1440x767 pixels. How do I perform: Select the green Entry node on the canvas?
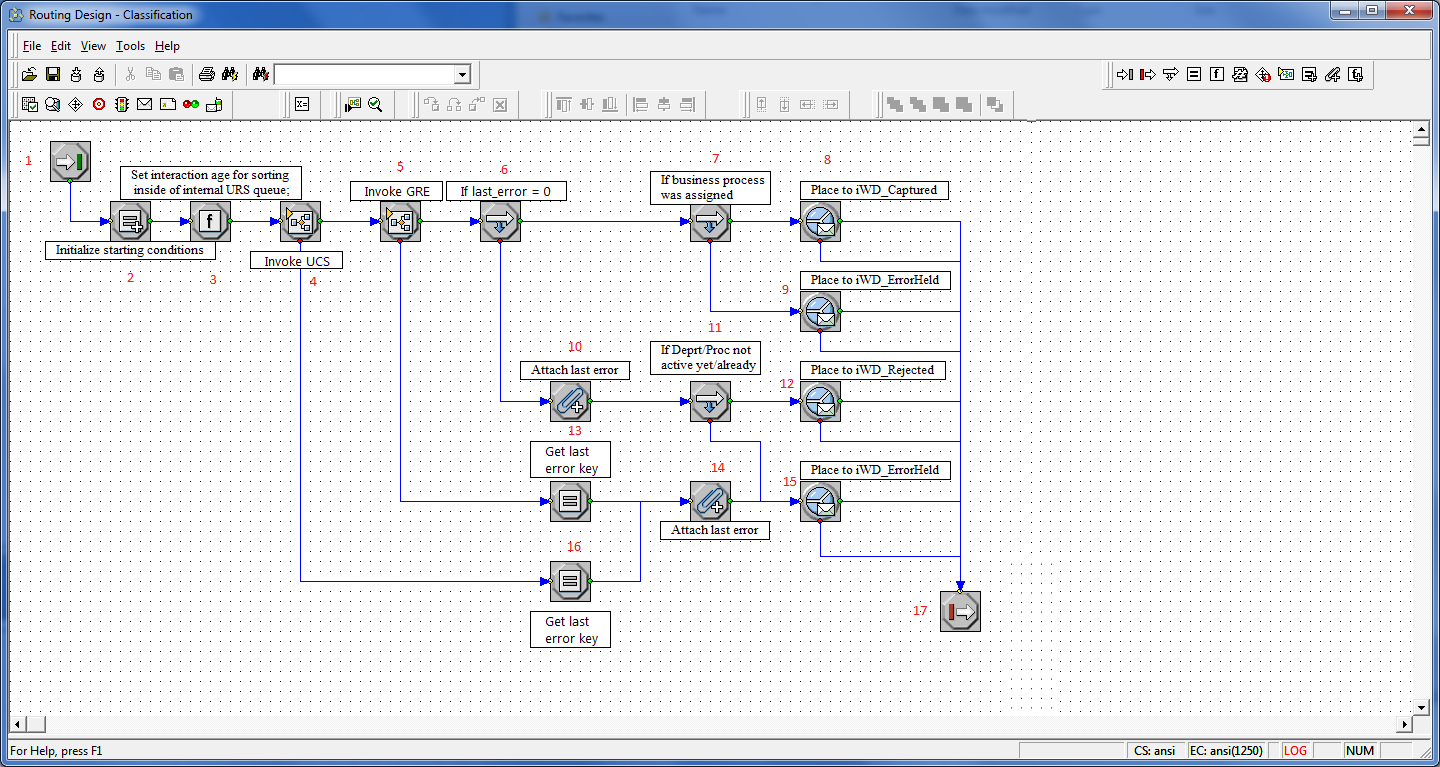coord(70,161)
